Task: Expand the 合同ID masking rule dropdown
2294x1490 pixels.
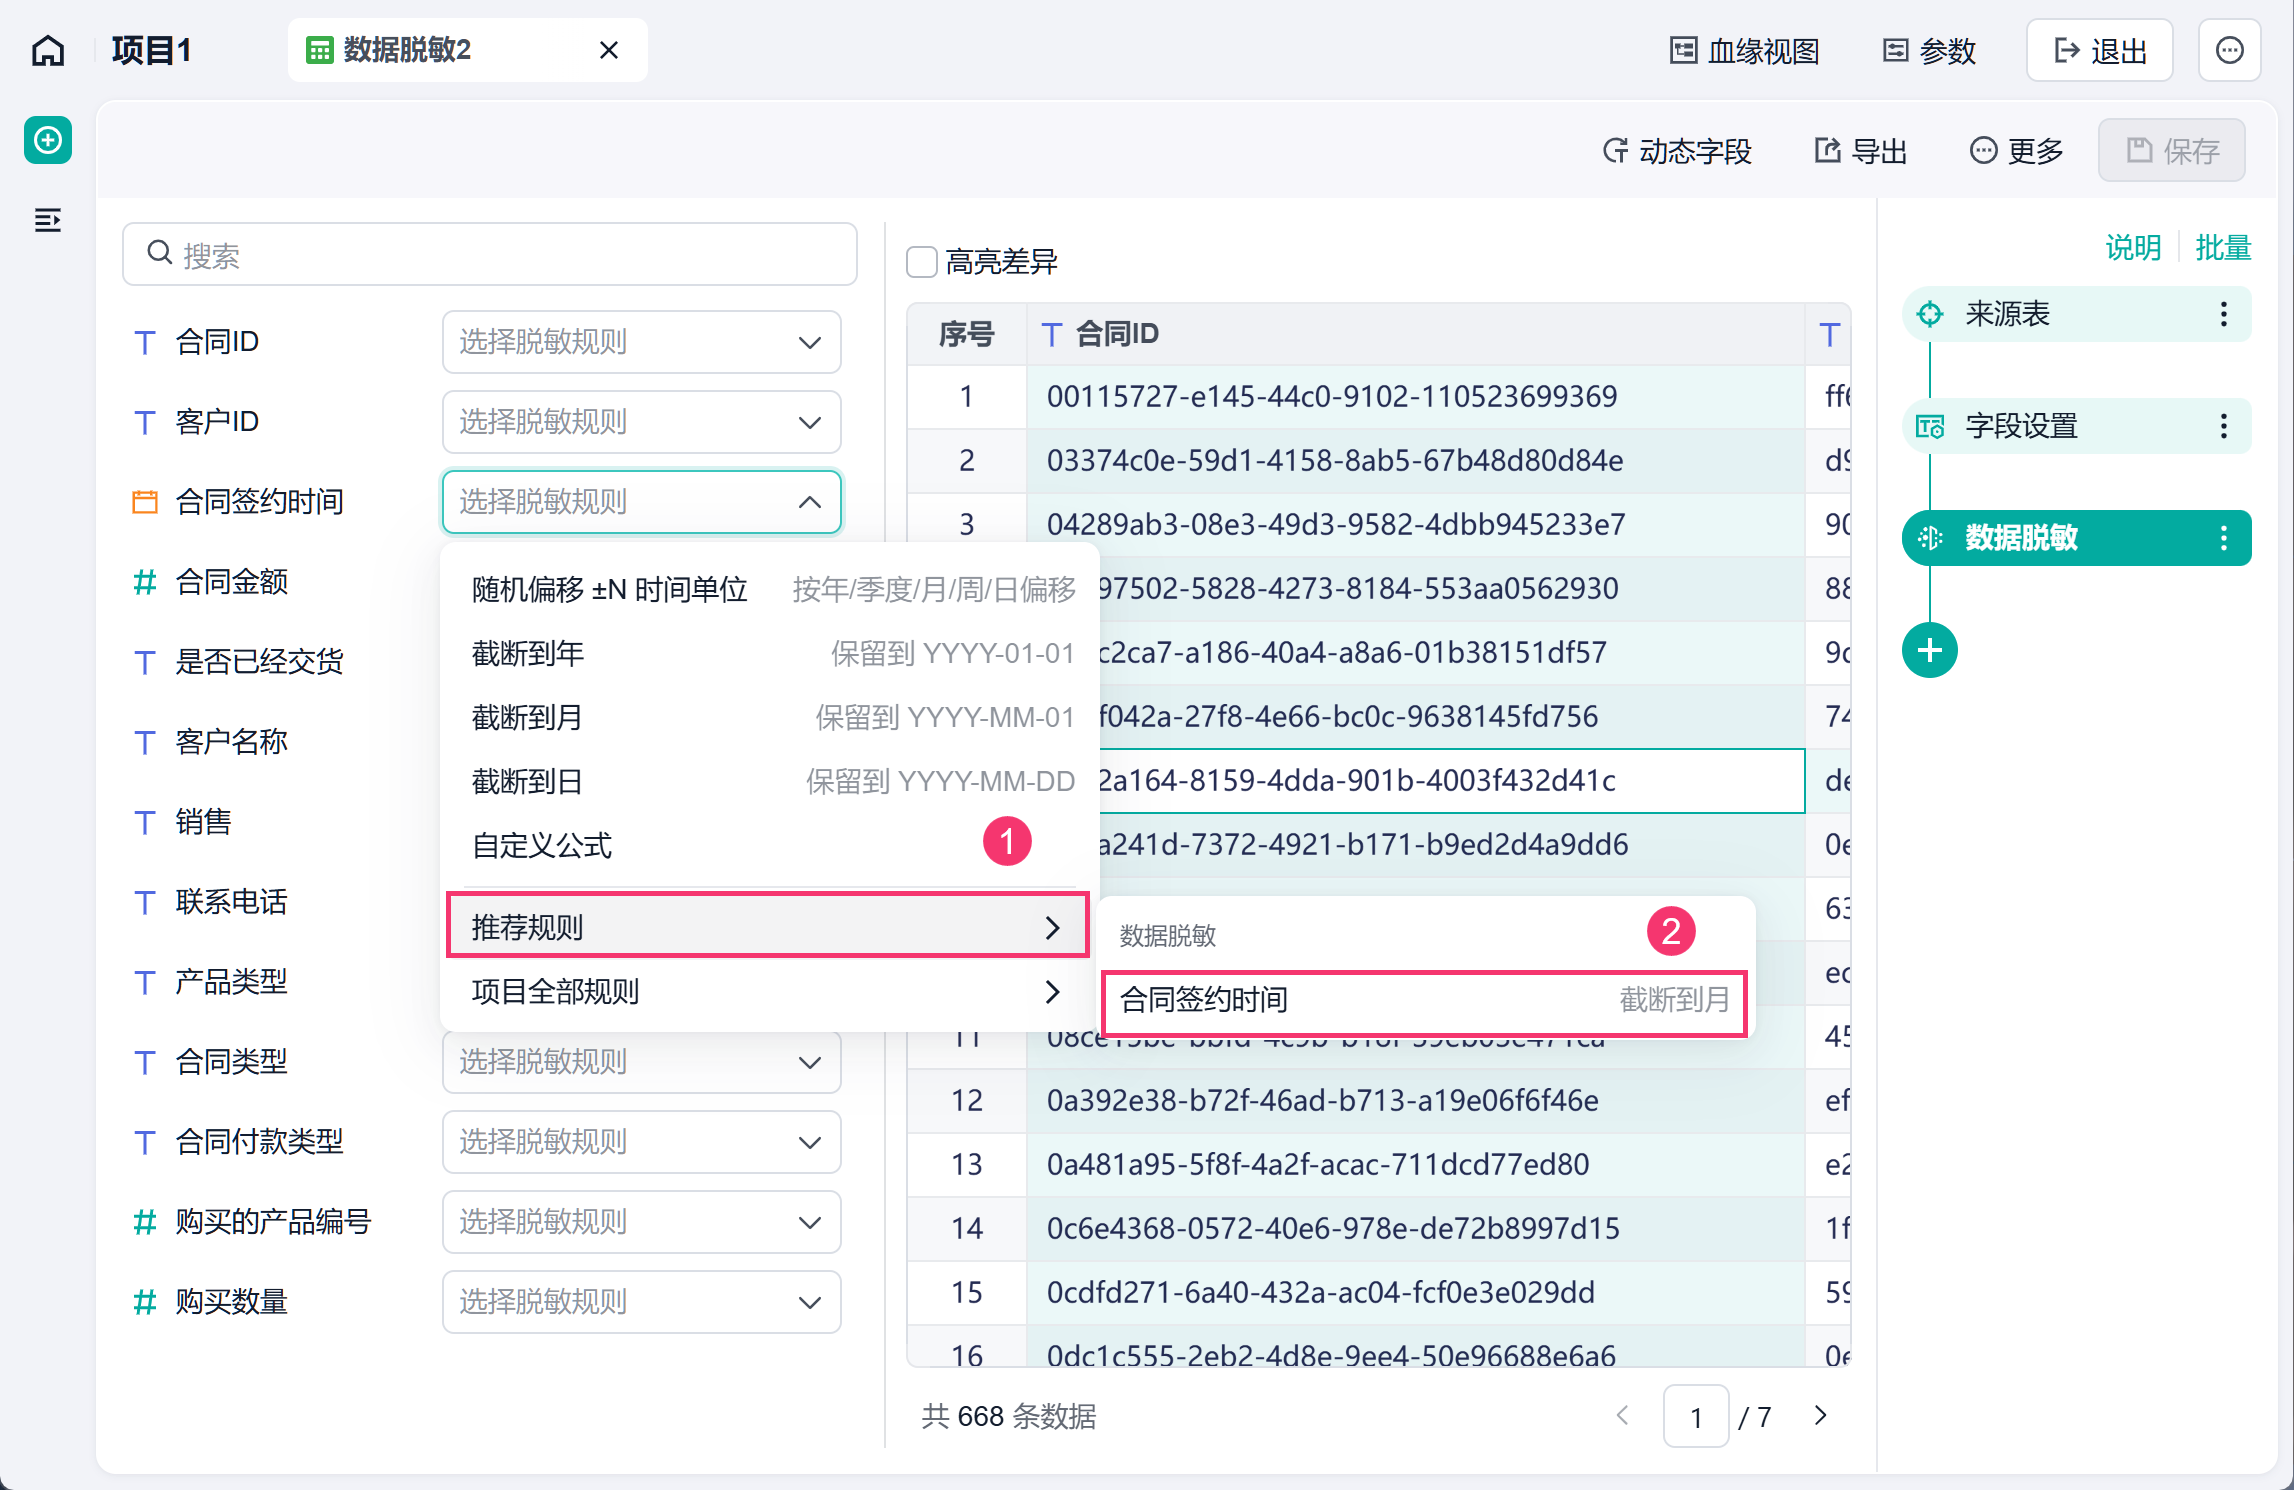Action: [641, 342]
